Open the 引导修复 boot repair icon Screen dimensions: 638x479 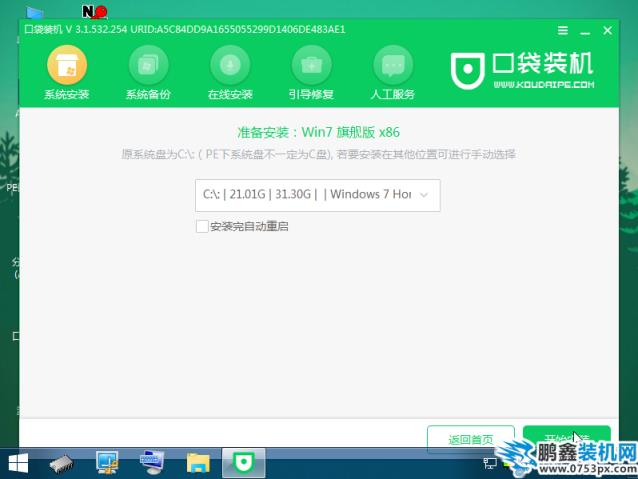click(x=311, y=65)
